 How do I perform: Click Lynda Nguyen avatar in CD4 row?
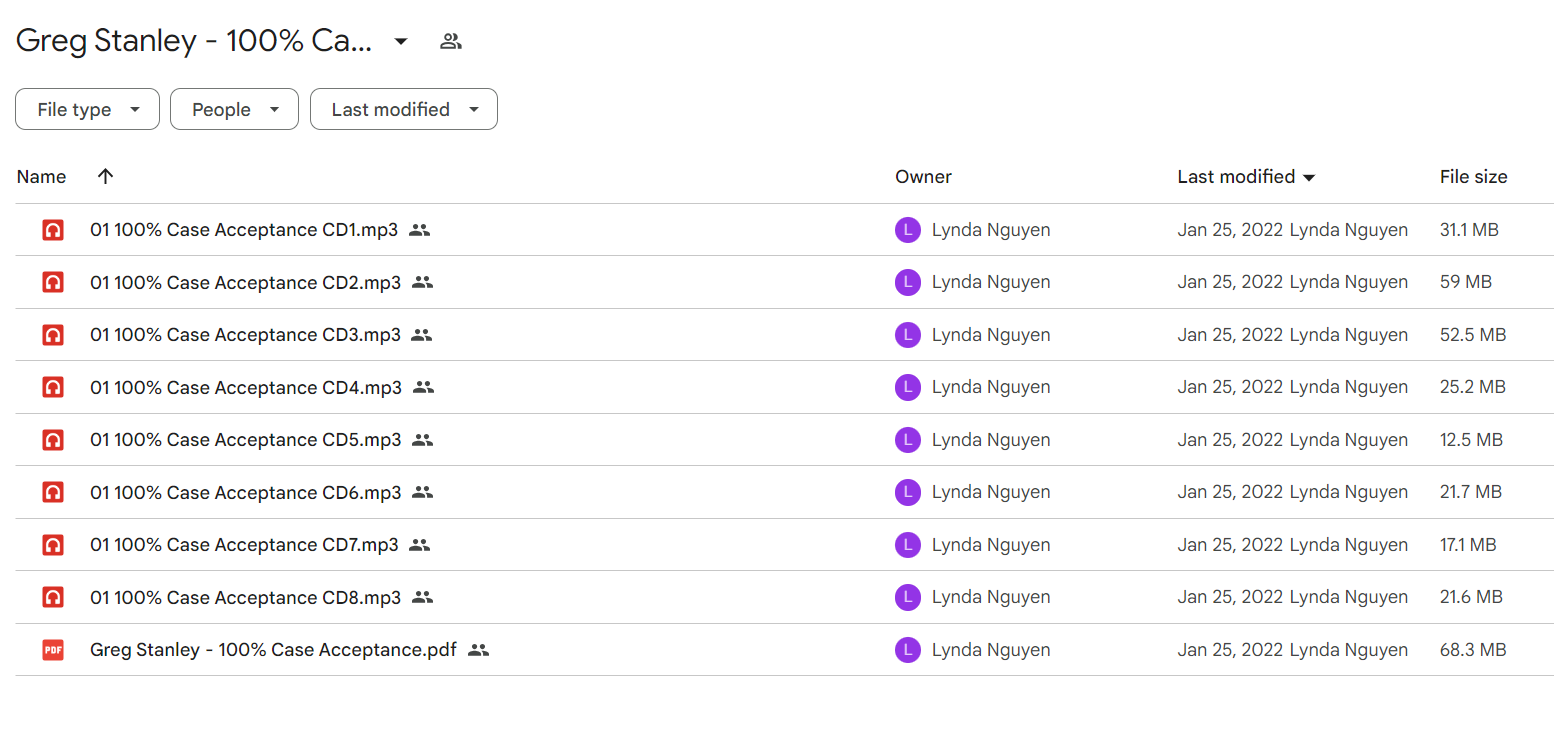[x=907, y=387]
